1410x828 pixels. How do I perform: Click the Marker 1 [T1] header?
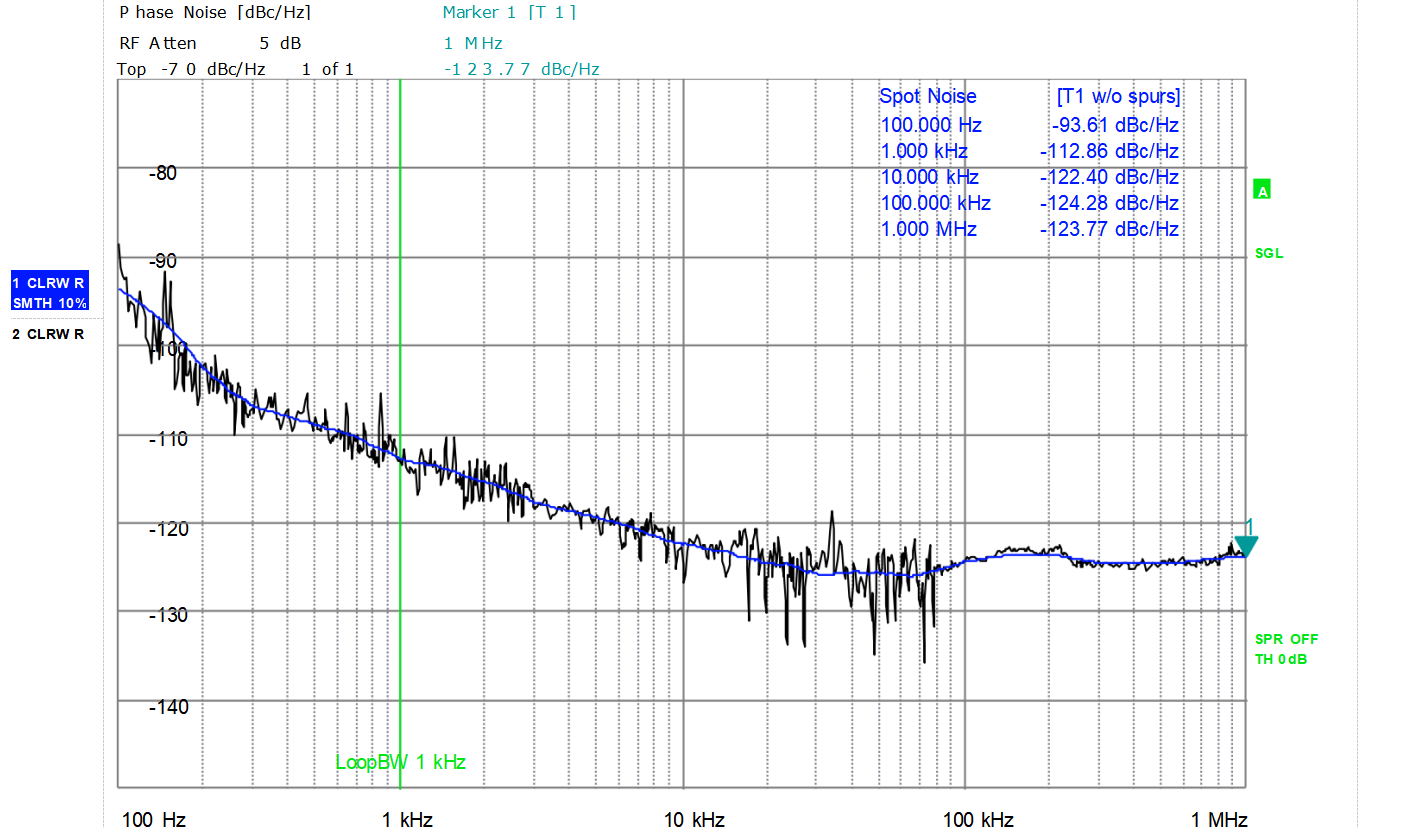(509, 13)
